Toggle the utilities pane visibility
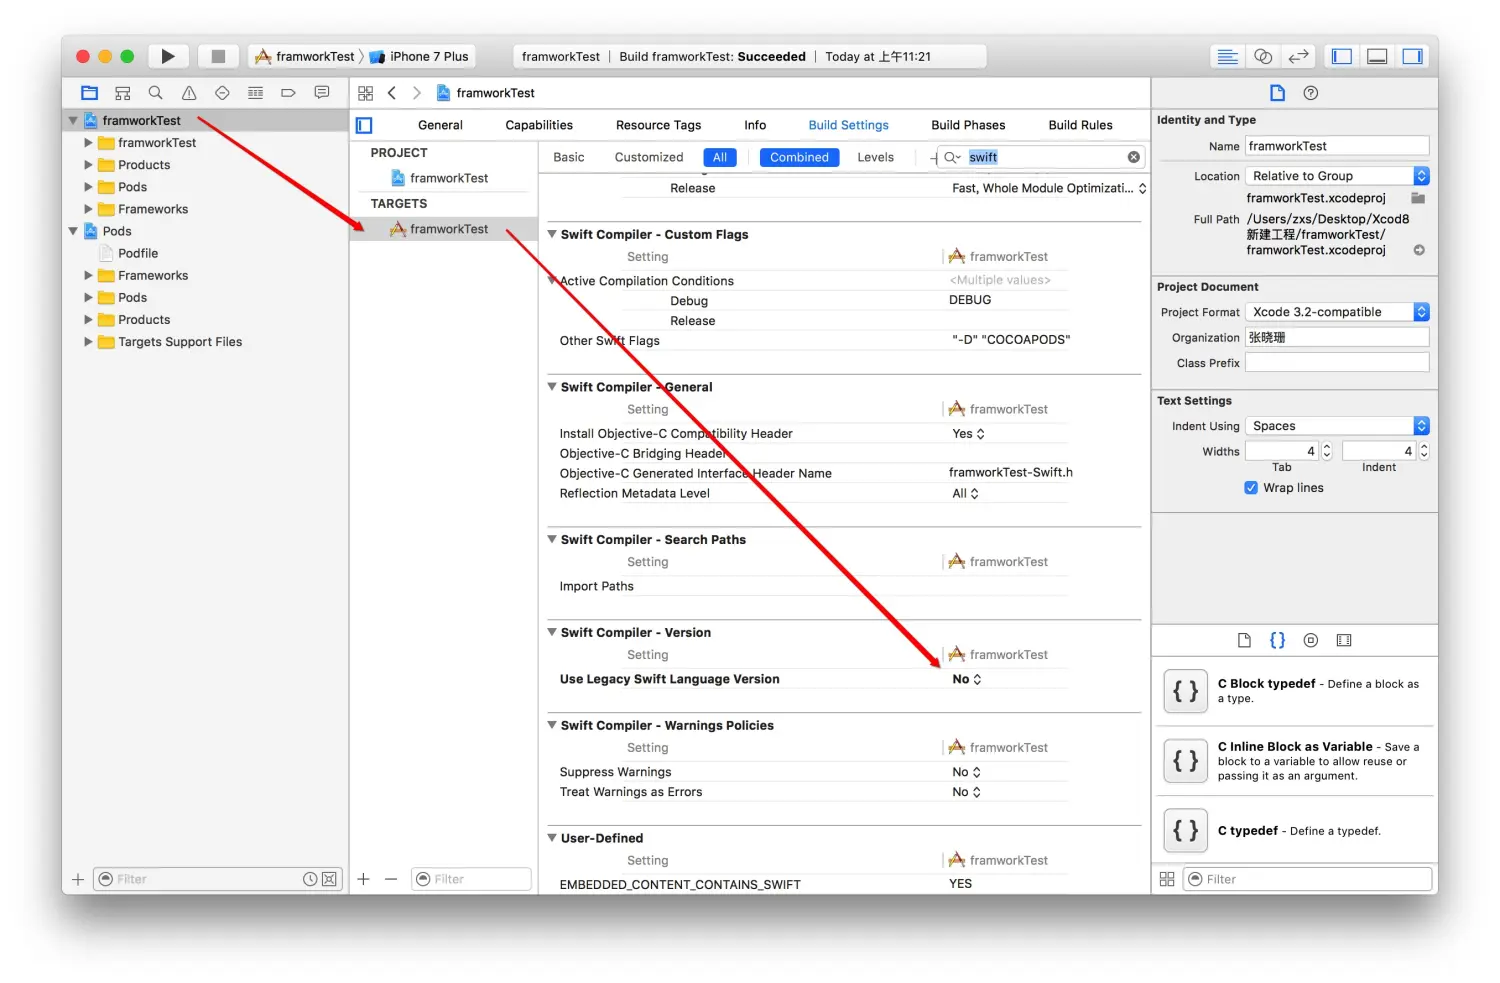The image size is (1500, 983). 1412,57
